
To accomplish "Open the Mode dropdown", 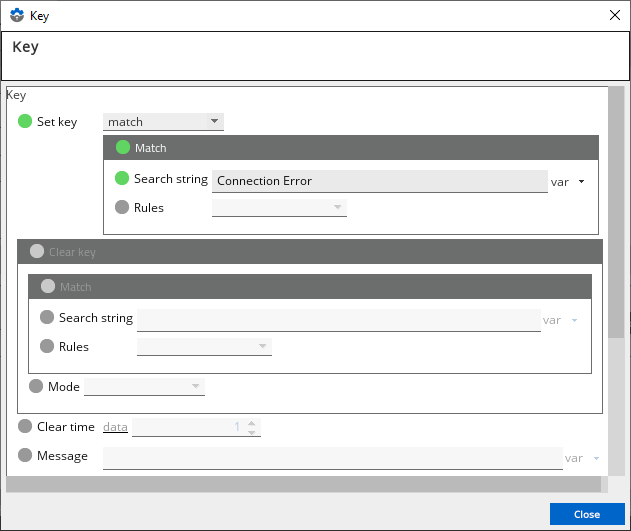I will point(144,386).
